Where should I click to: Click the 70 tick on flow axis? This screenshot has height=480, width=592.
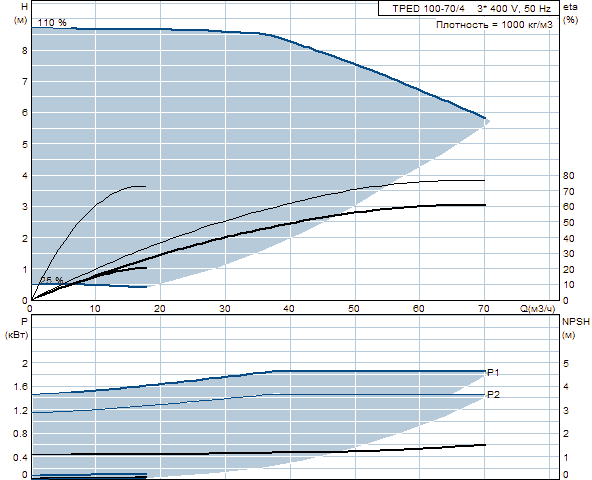[484, 309]
